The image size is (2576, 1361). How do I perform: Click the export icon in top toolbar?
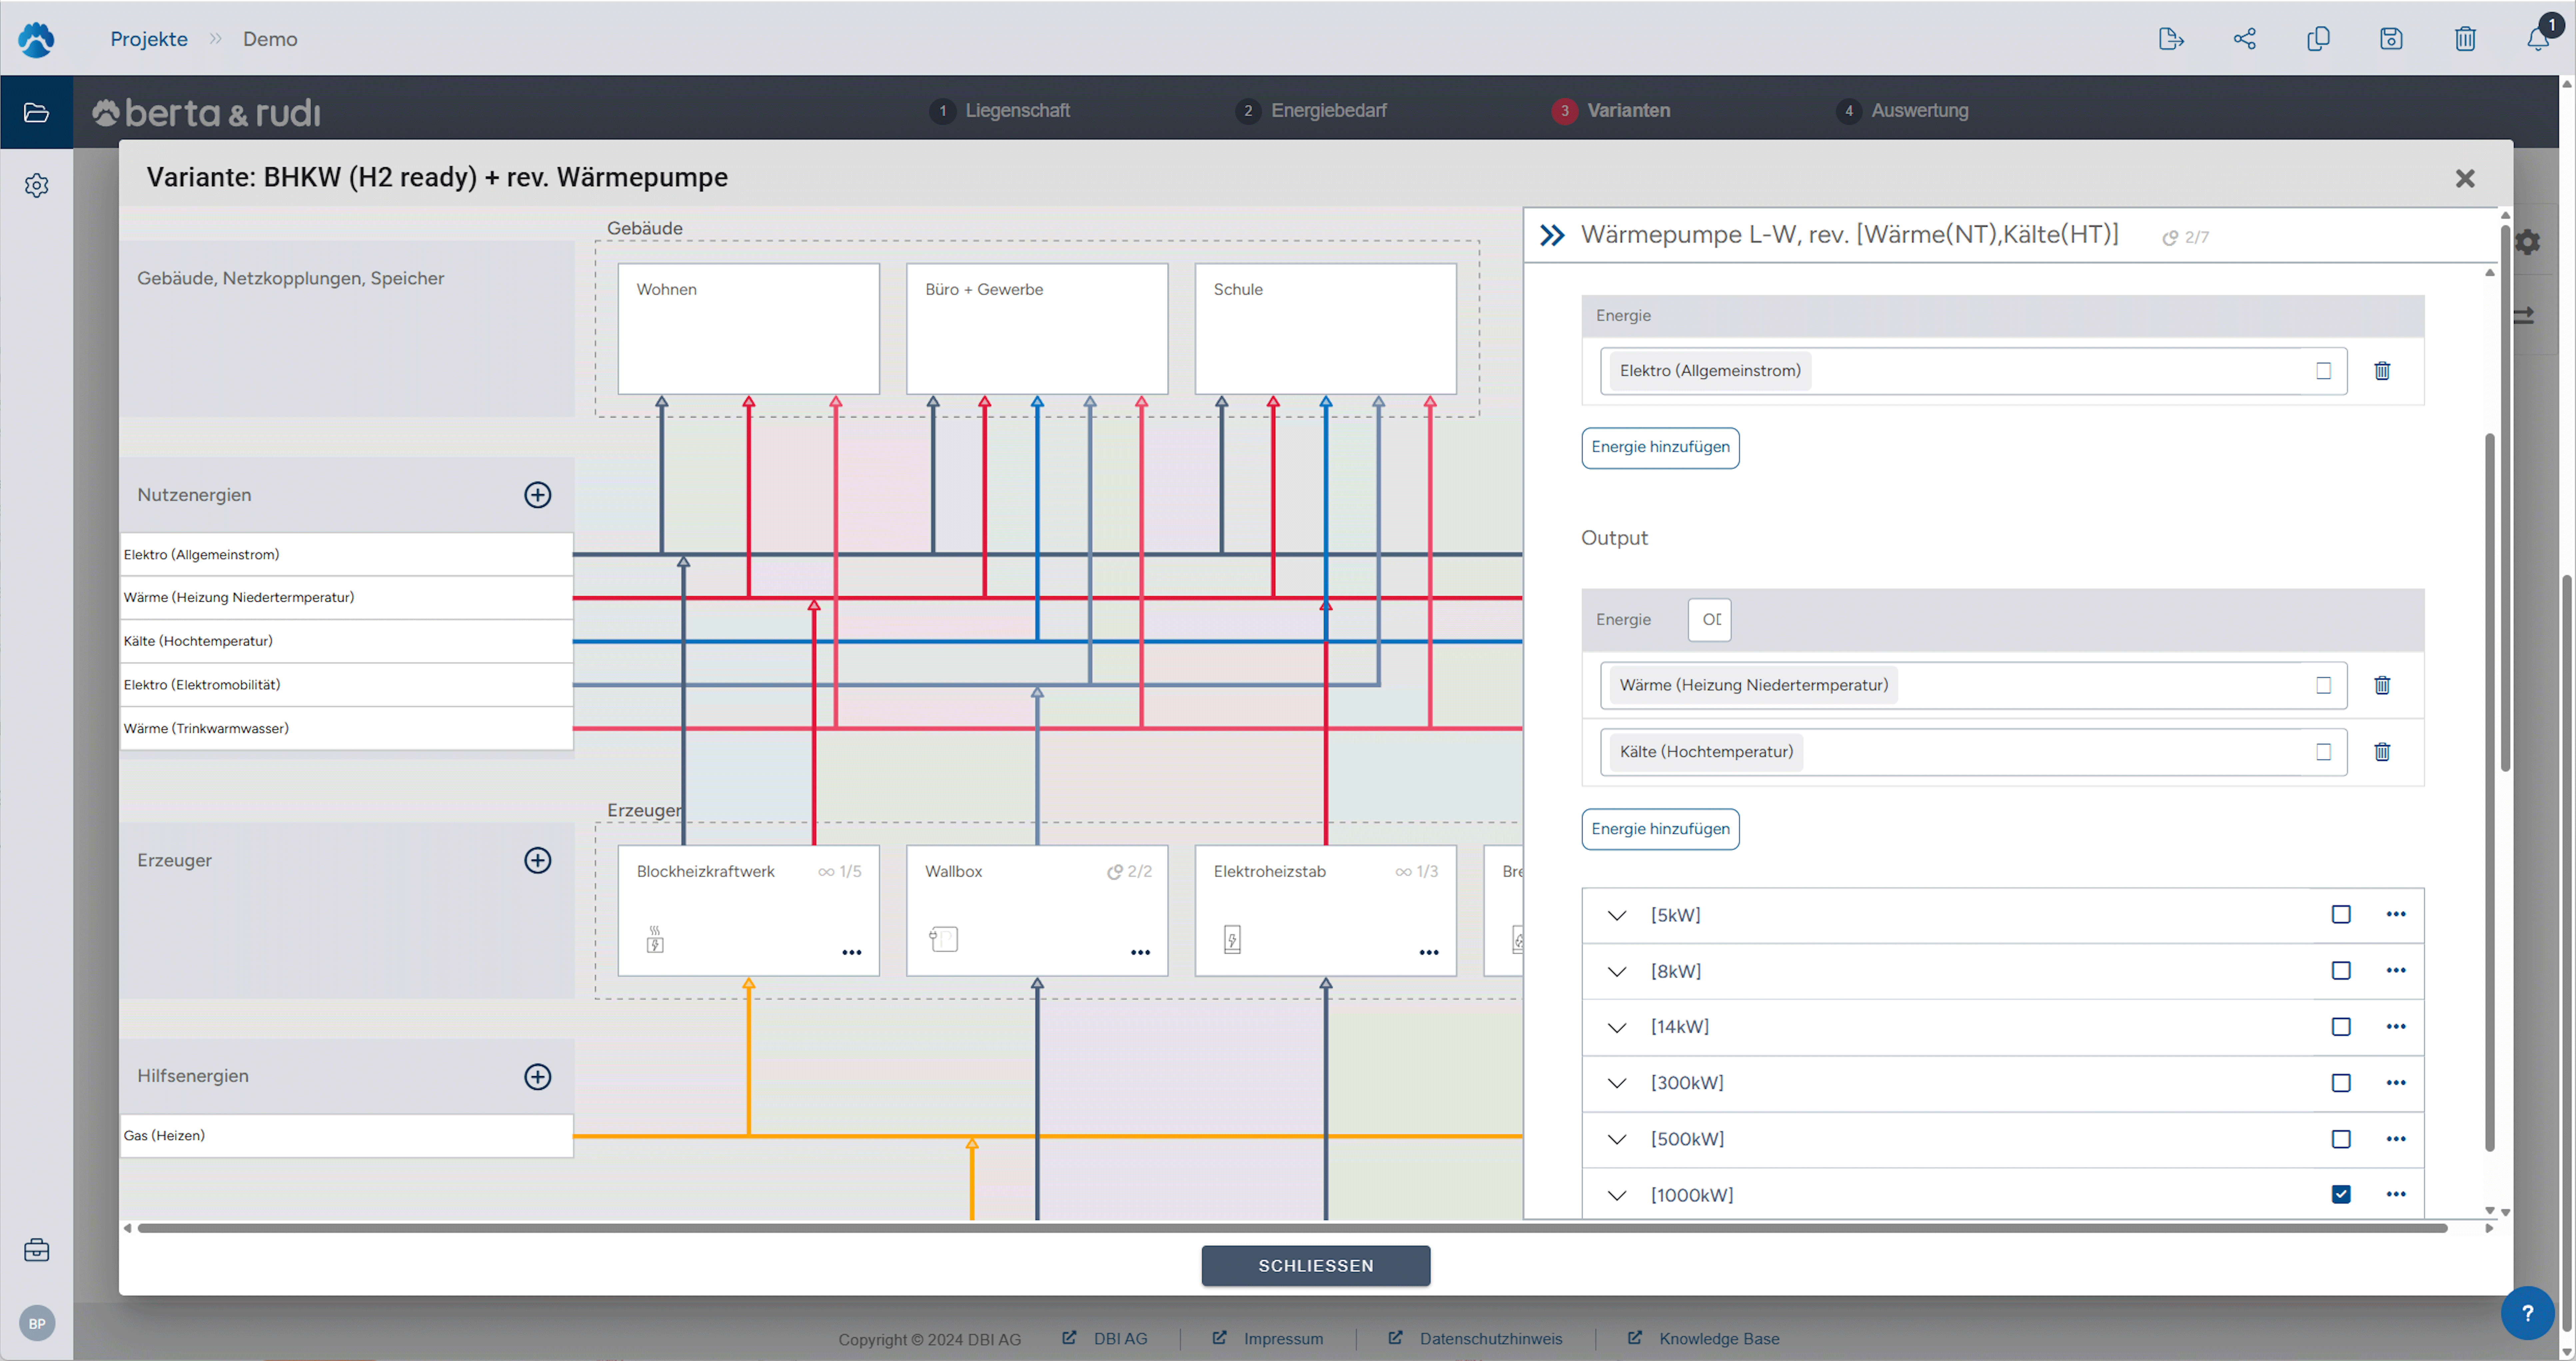[x=2171, y=39]
